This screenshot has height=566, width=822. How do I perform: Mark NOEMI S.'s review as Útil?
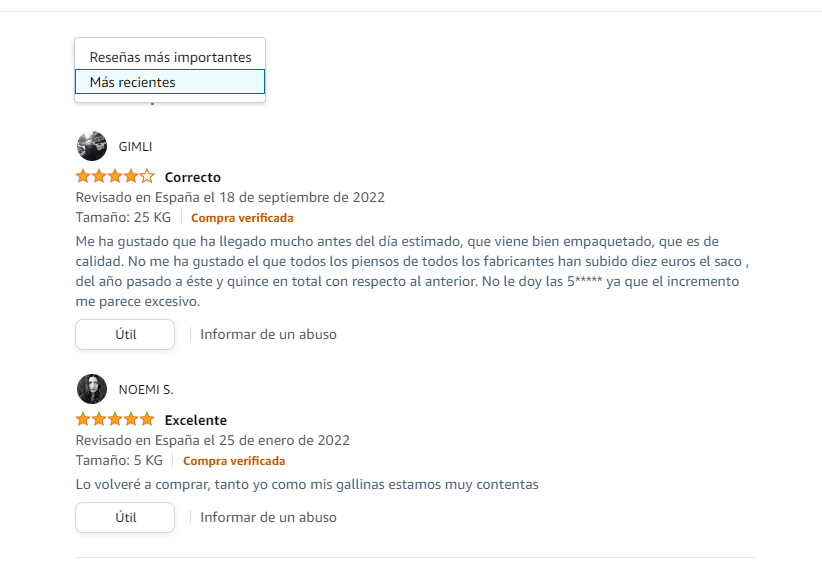(x=125, y=517)
